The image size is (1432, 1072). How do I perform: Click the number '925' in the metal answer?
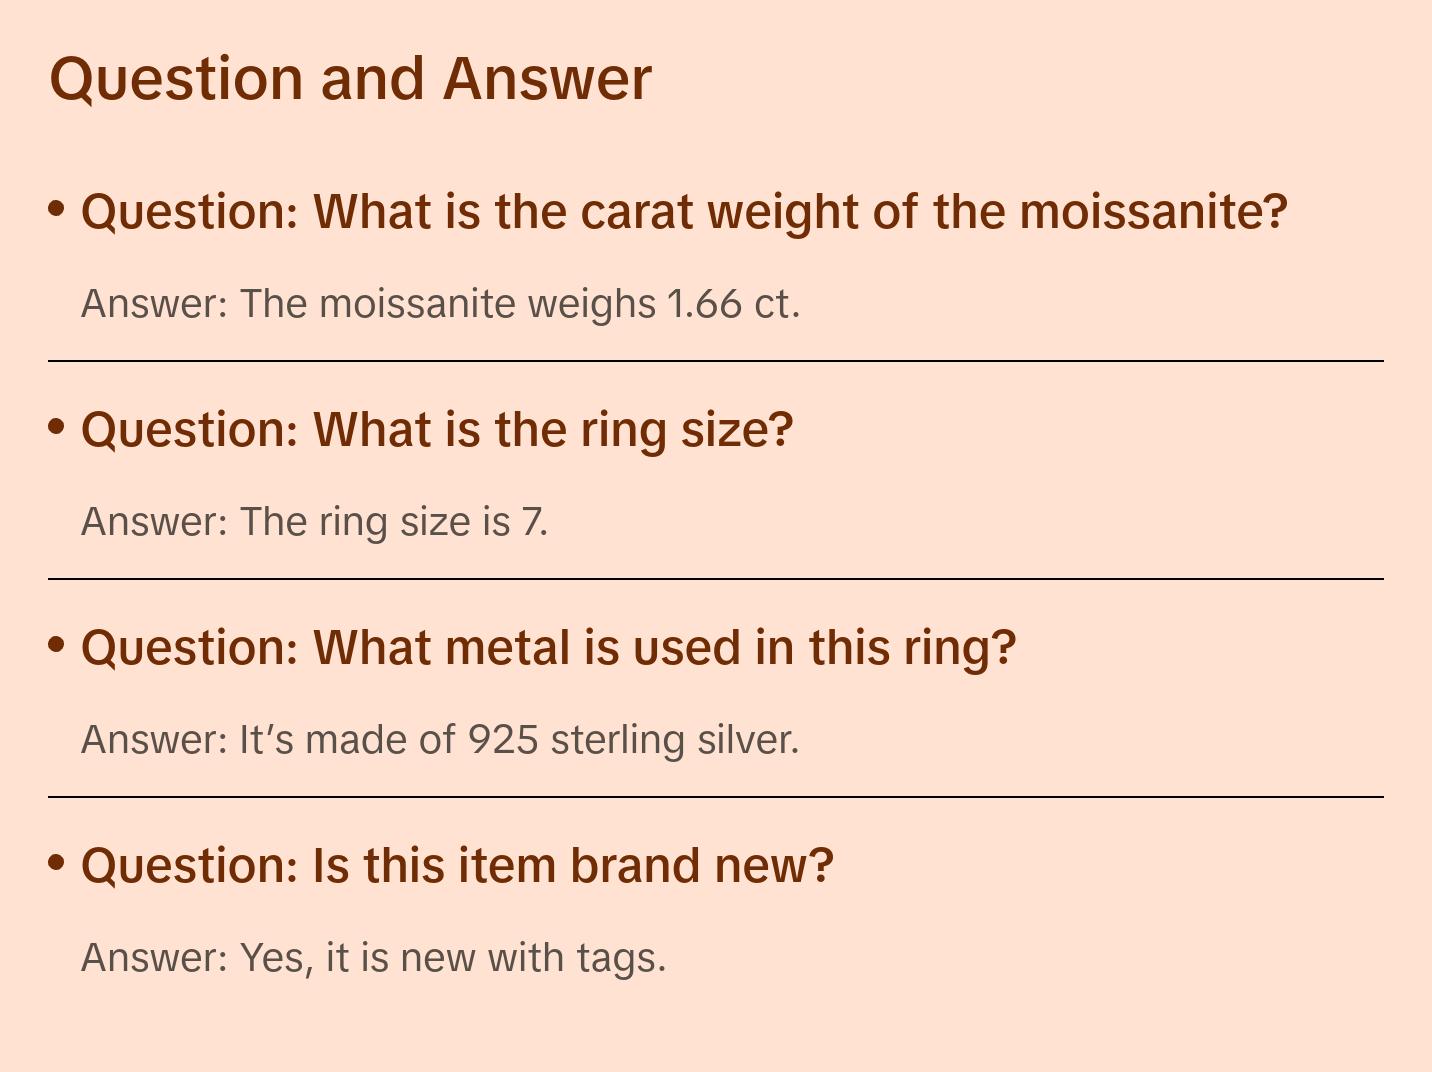[x=503, y=739]
